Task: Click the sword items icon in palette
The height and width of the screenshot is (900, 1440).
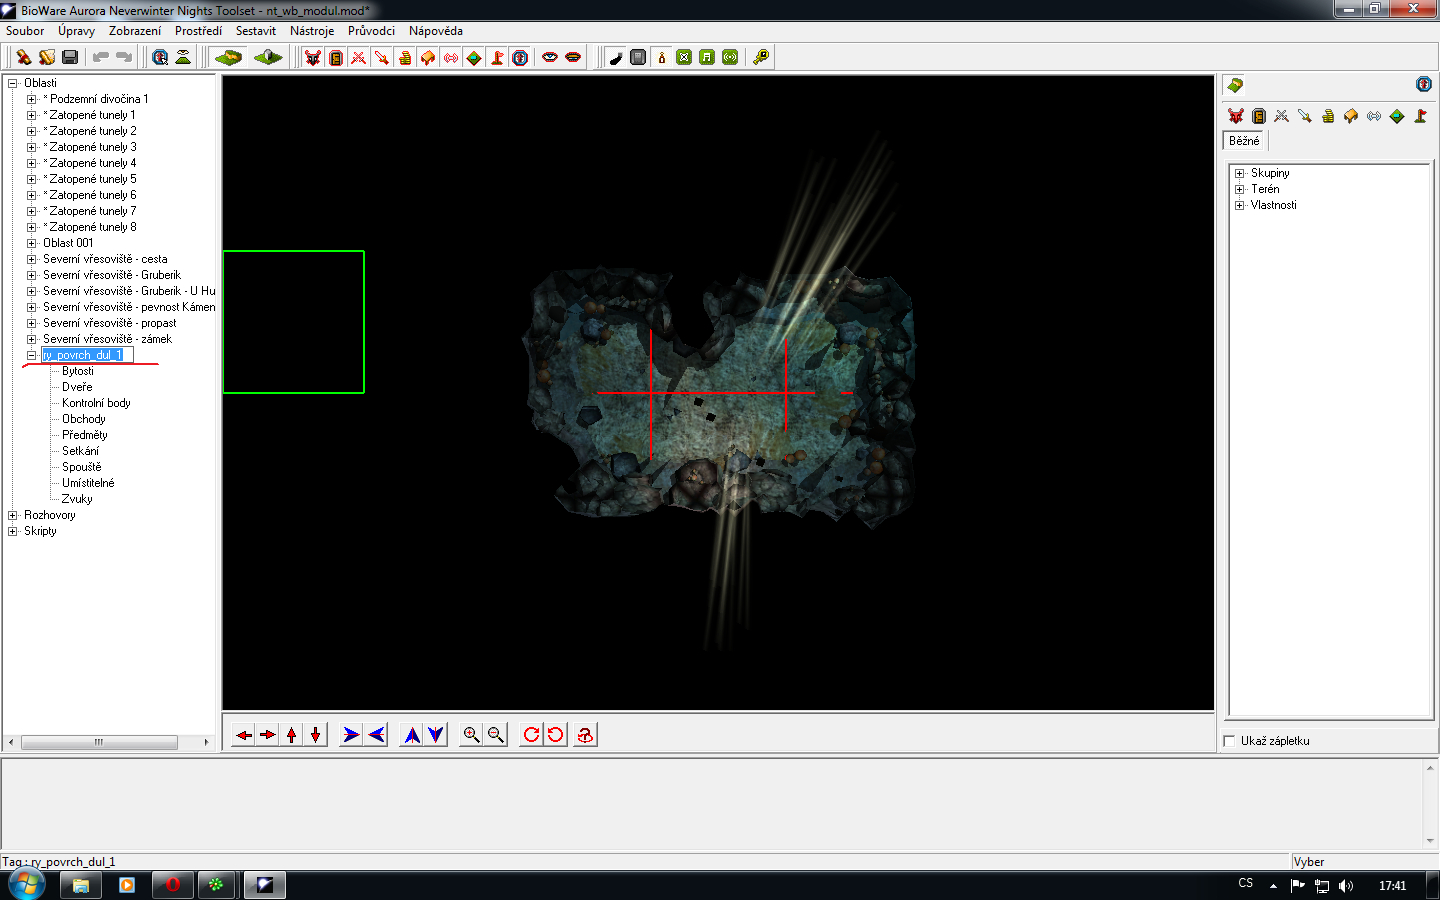Action: (x=1305, y=116)
